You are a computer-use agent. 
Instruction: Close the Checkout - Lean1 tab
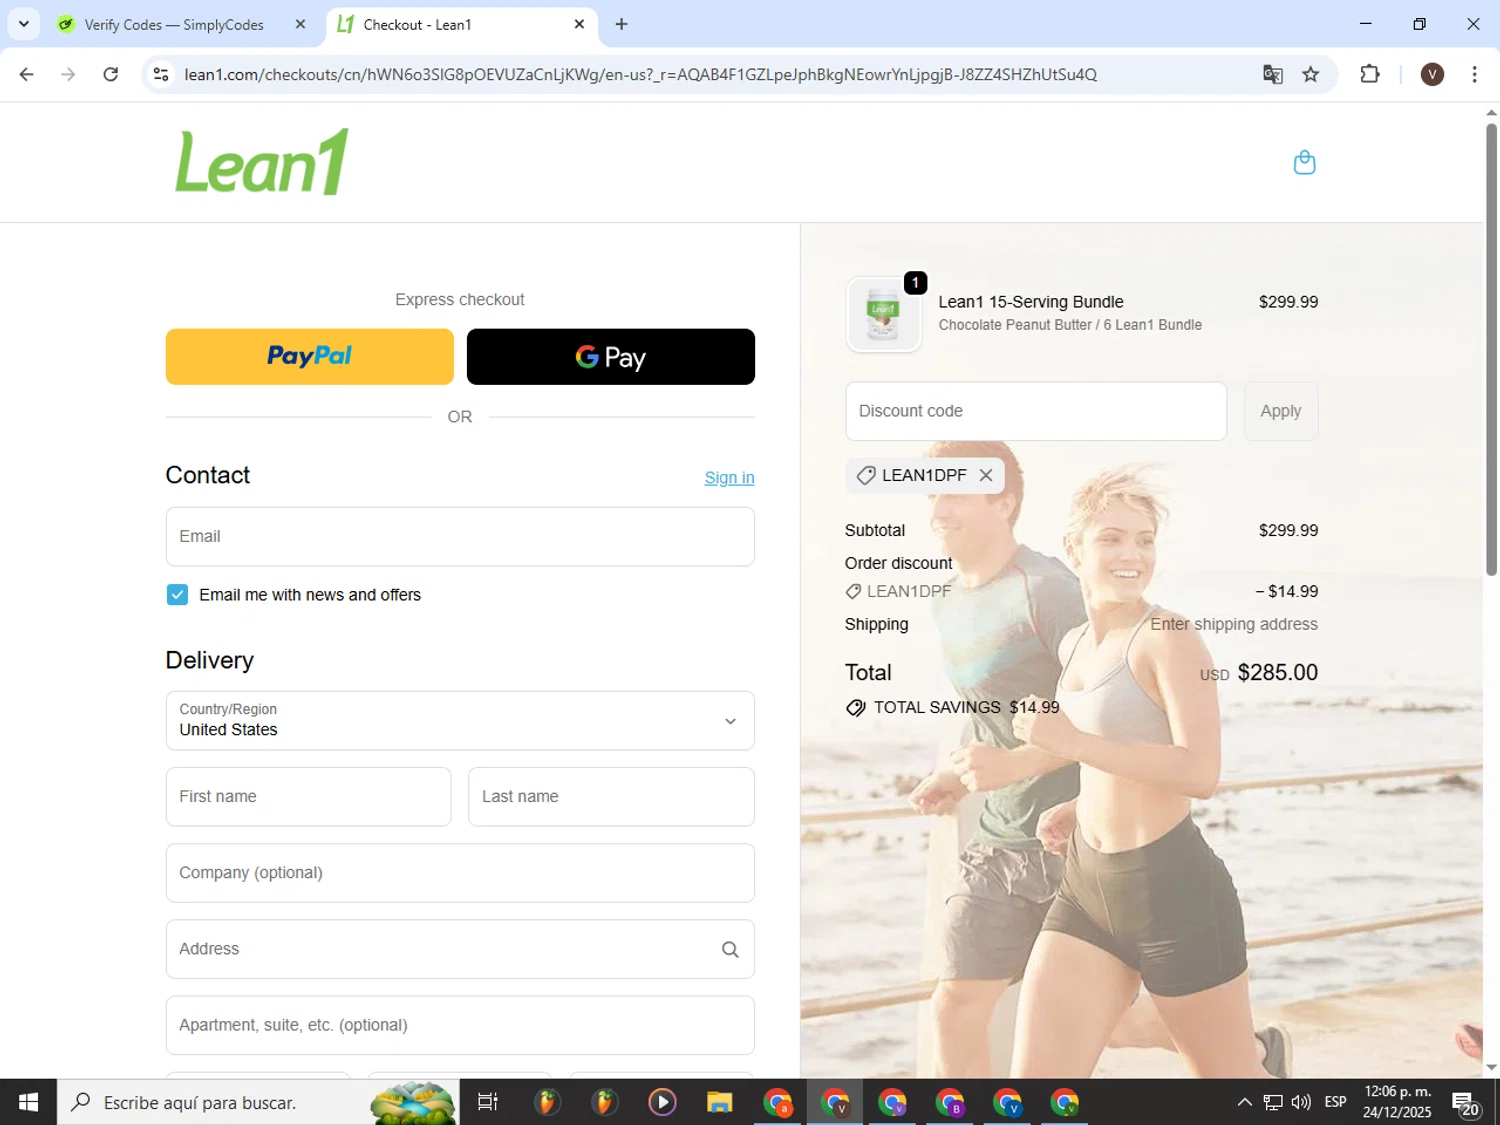click(579, 24)
